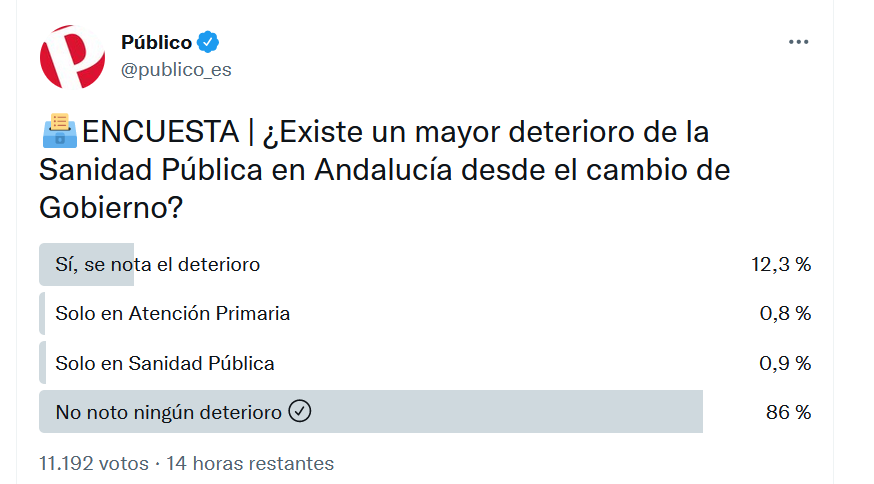Click the checkmark circle on the selected vote
The image size is (874, 484).
pos(299,412)
